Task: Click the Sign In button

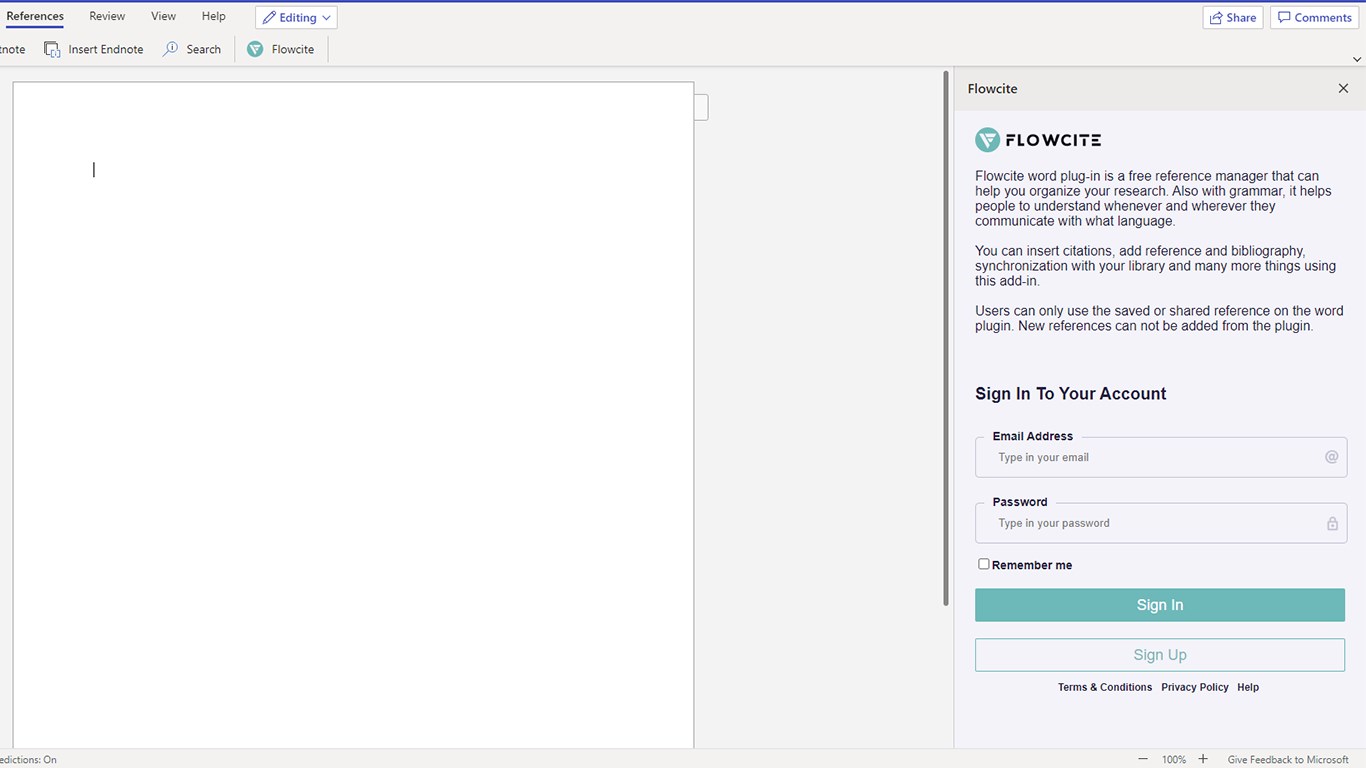Action: click(1160, 605)
